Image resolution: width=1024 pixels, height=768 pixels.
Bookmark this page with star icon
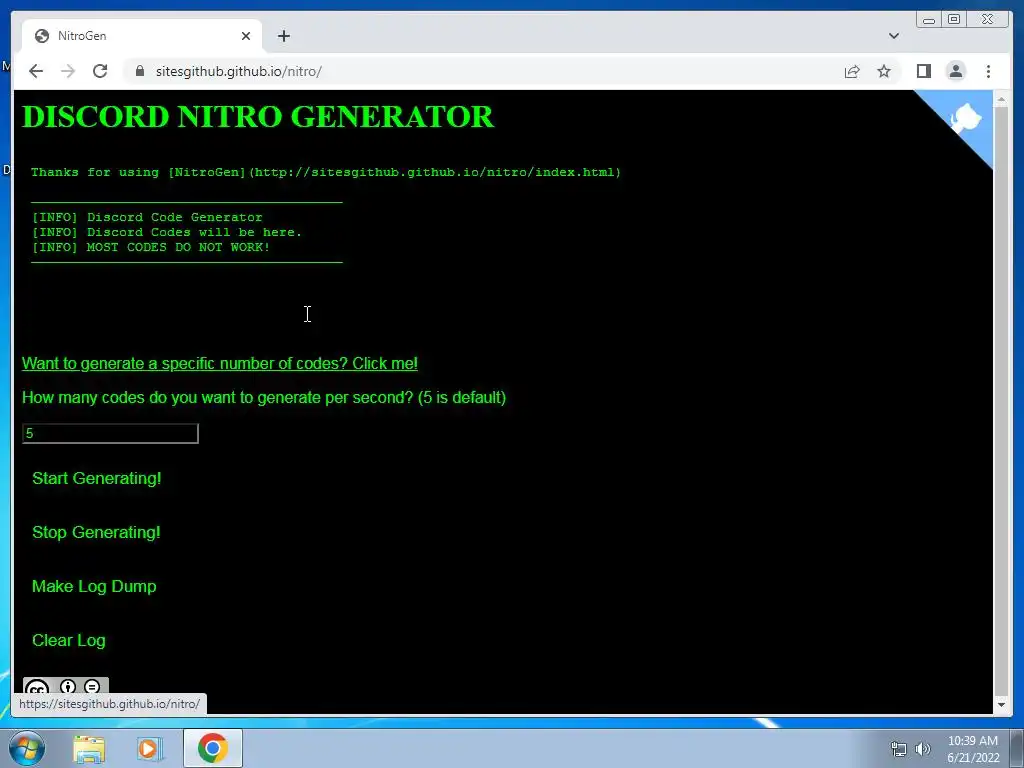click(x=884, y=71)
